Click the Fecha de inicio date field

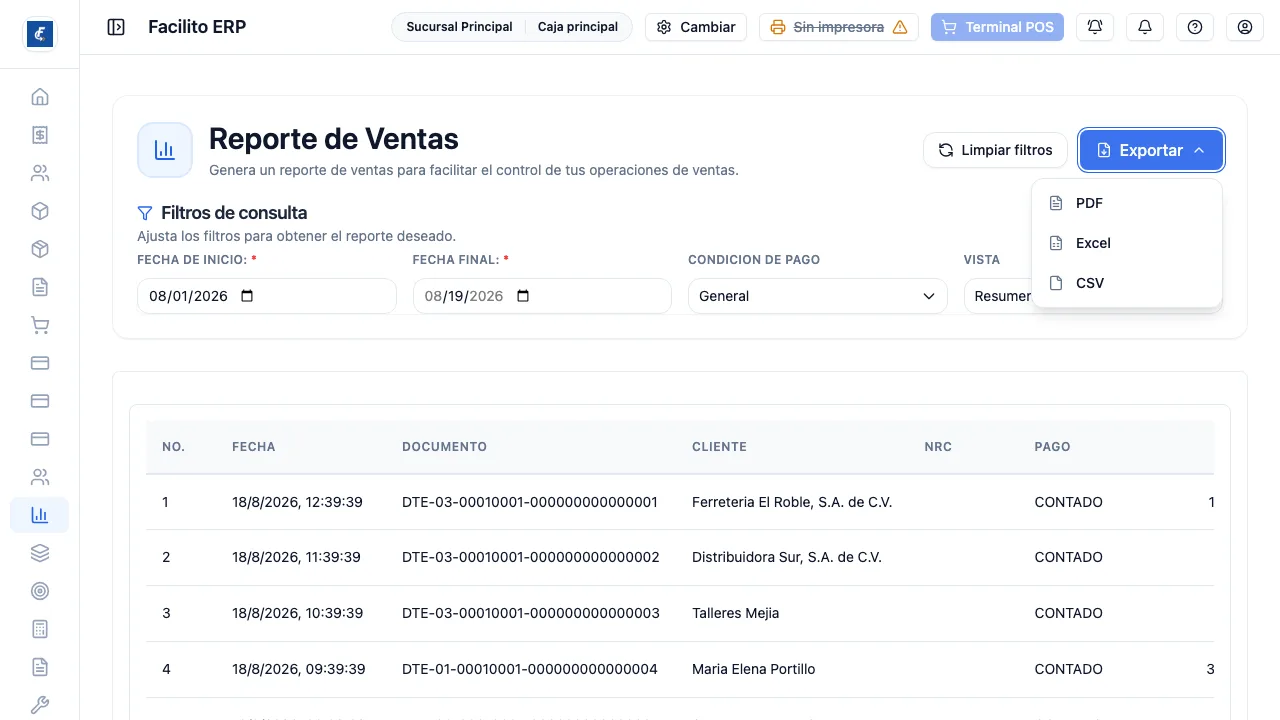[267, 296]
